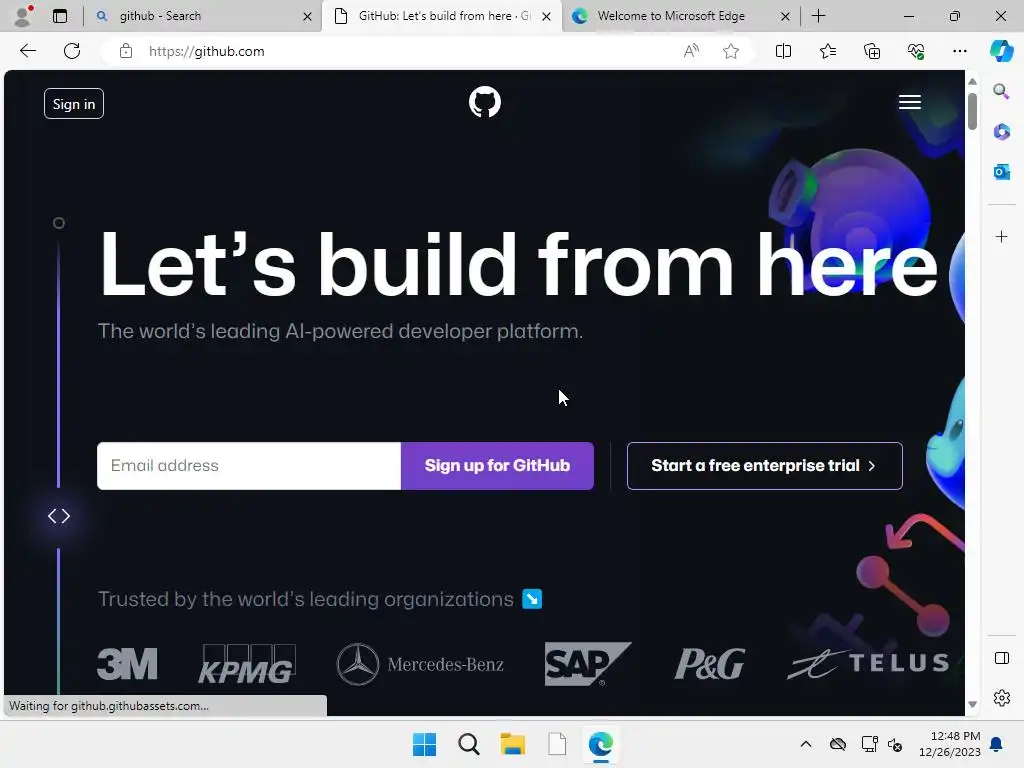The height and width of the screenshot is (768, 1024).
Task: Click the muted volume tray icon
Action: (x=895, y=744)
